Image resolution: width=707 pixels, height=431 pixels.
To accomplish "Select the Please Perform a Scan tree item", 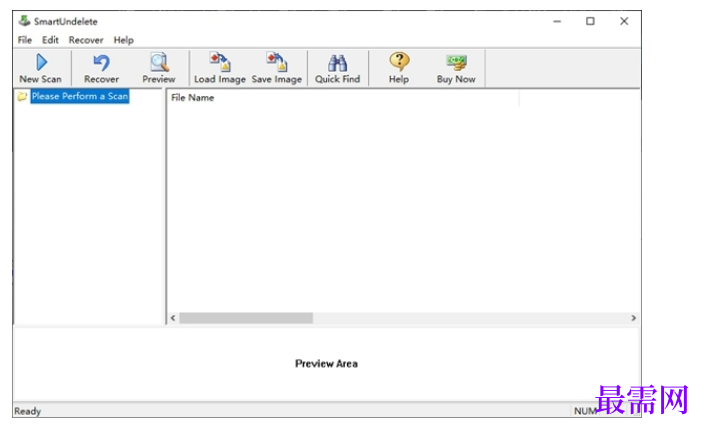I will [80, 96].
